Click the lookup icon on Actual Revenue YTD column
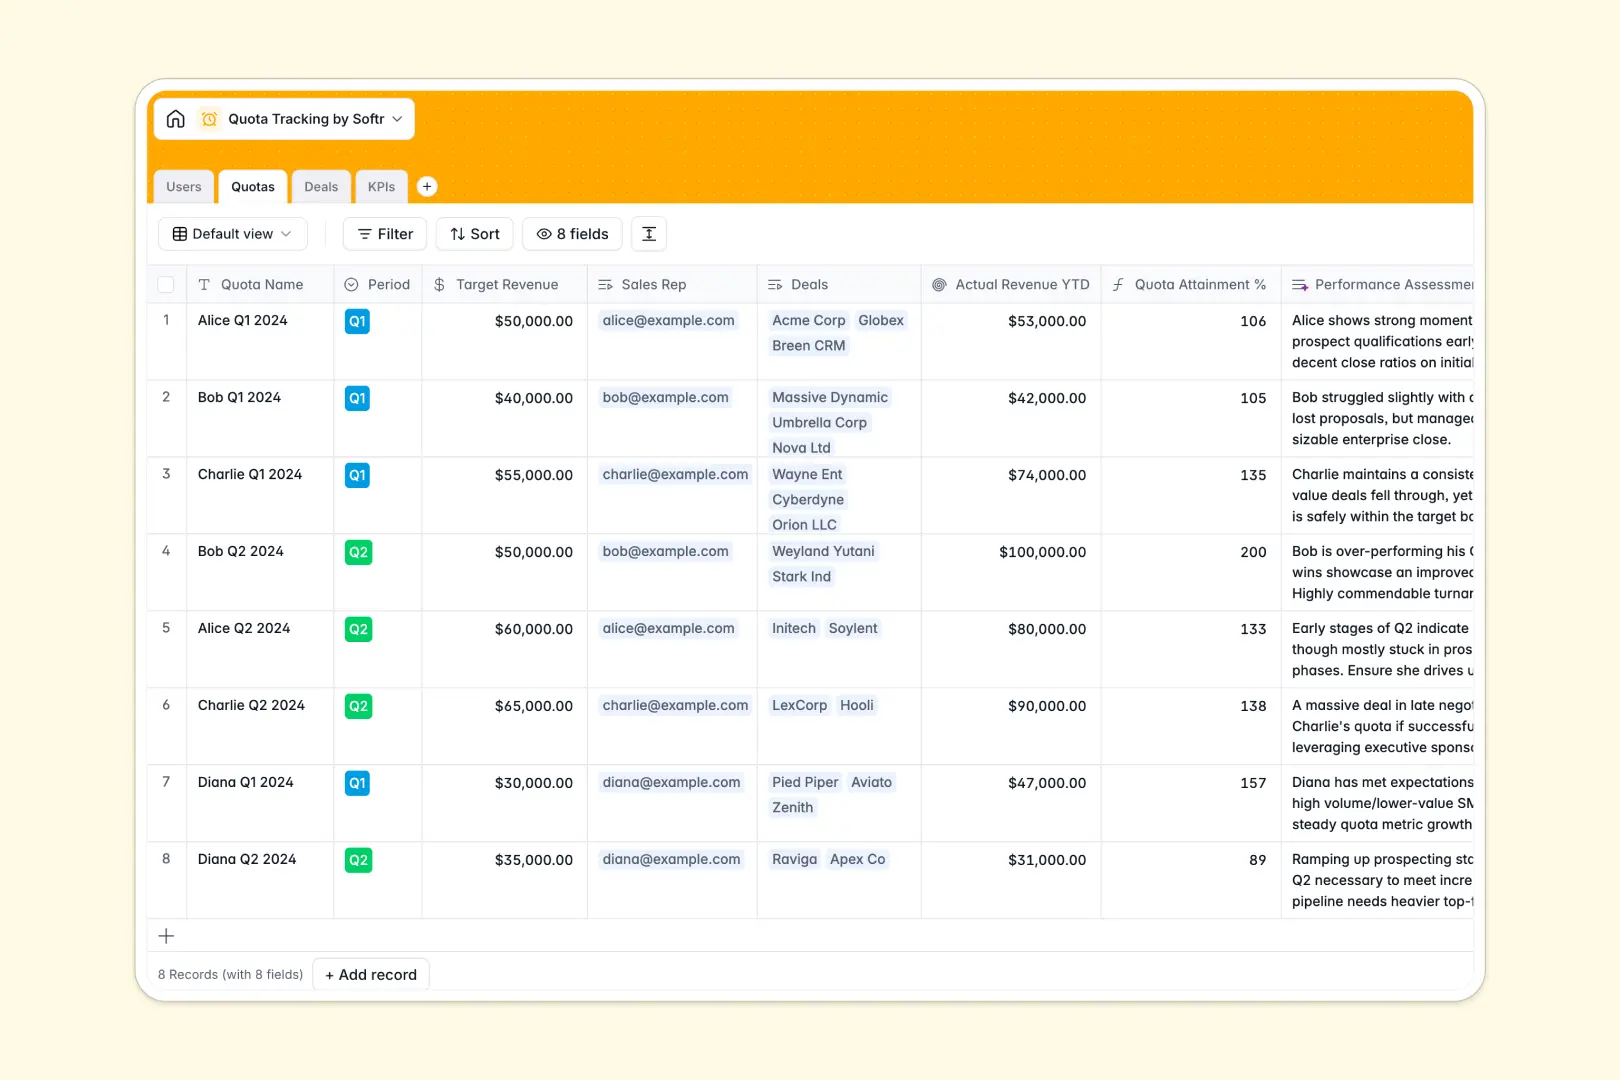Image resolution: width=1620 pixels, height=1080 pixels. [938, 284]
